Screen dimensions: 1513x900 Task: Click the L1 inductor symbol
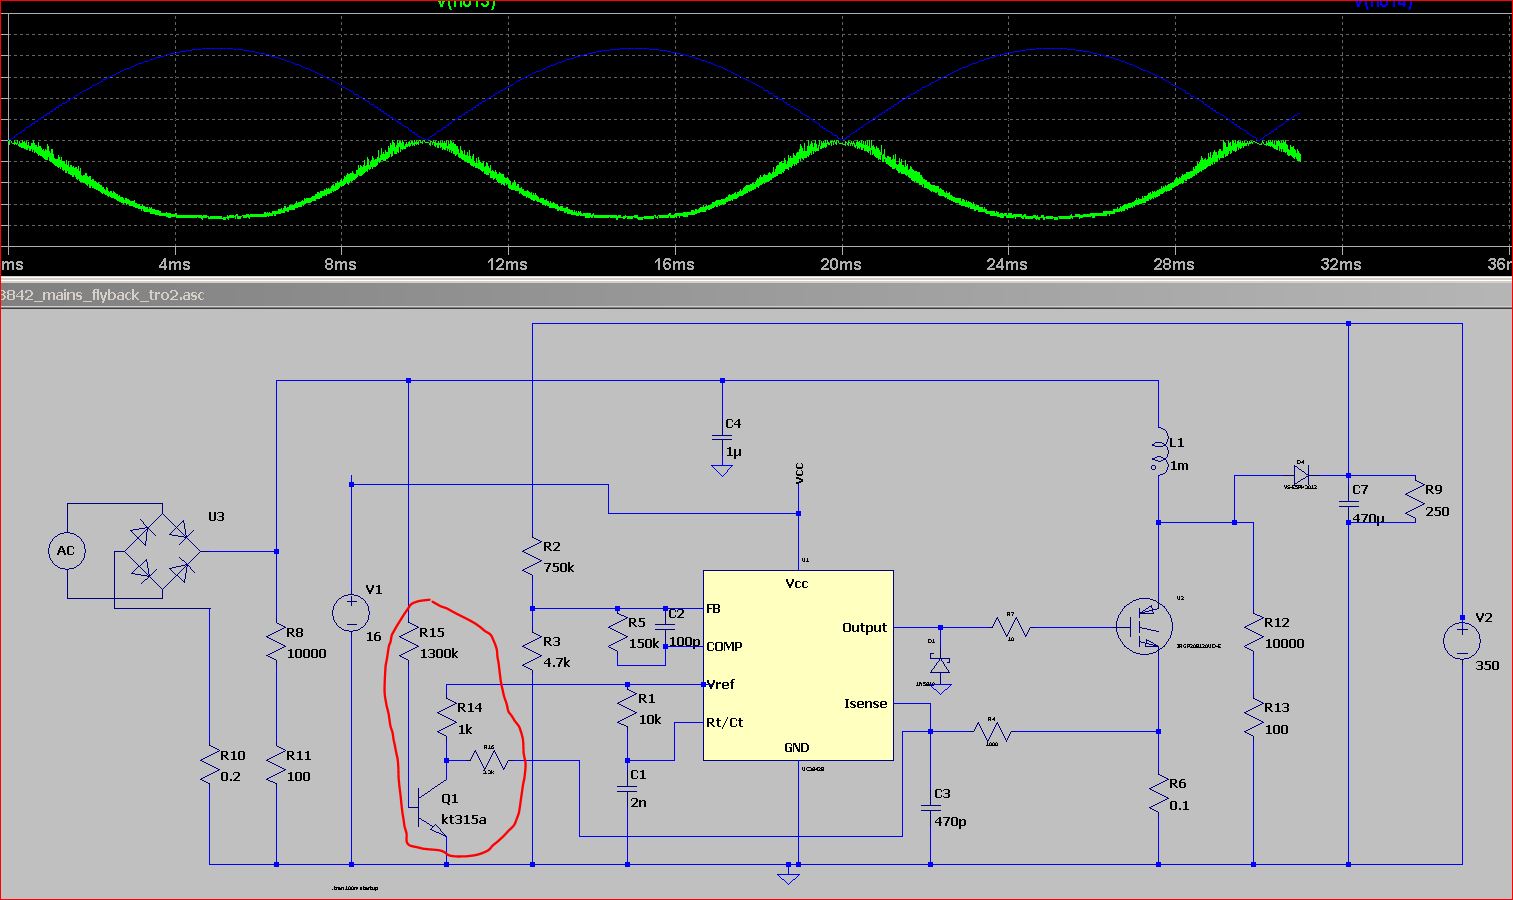point(1159,452)
